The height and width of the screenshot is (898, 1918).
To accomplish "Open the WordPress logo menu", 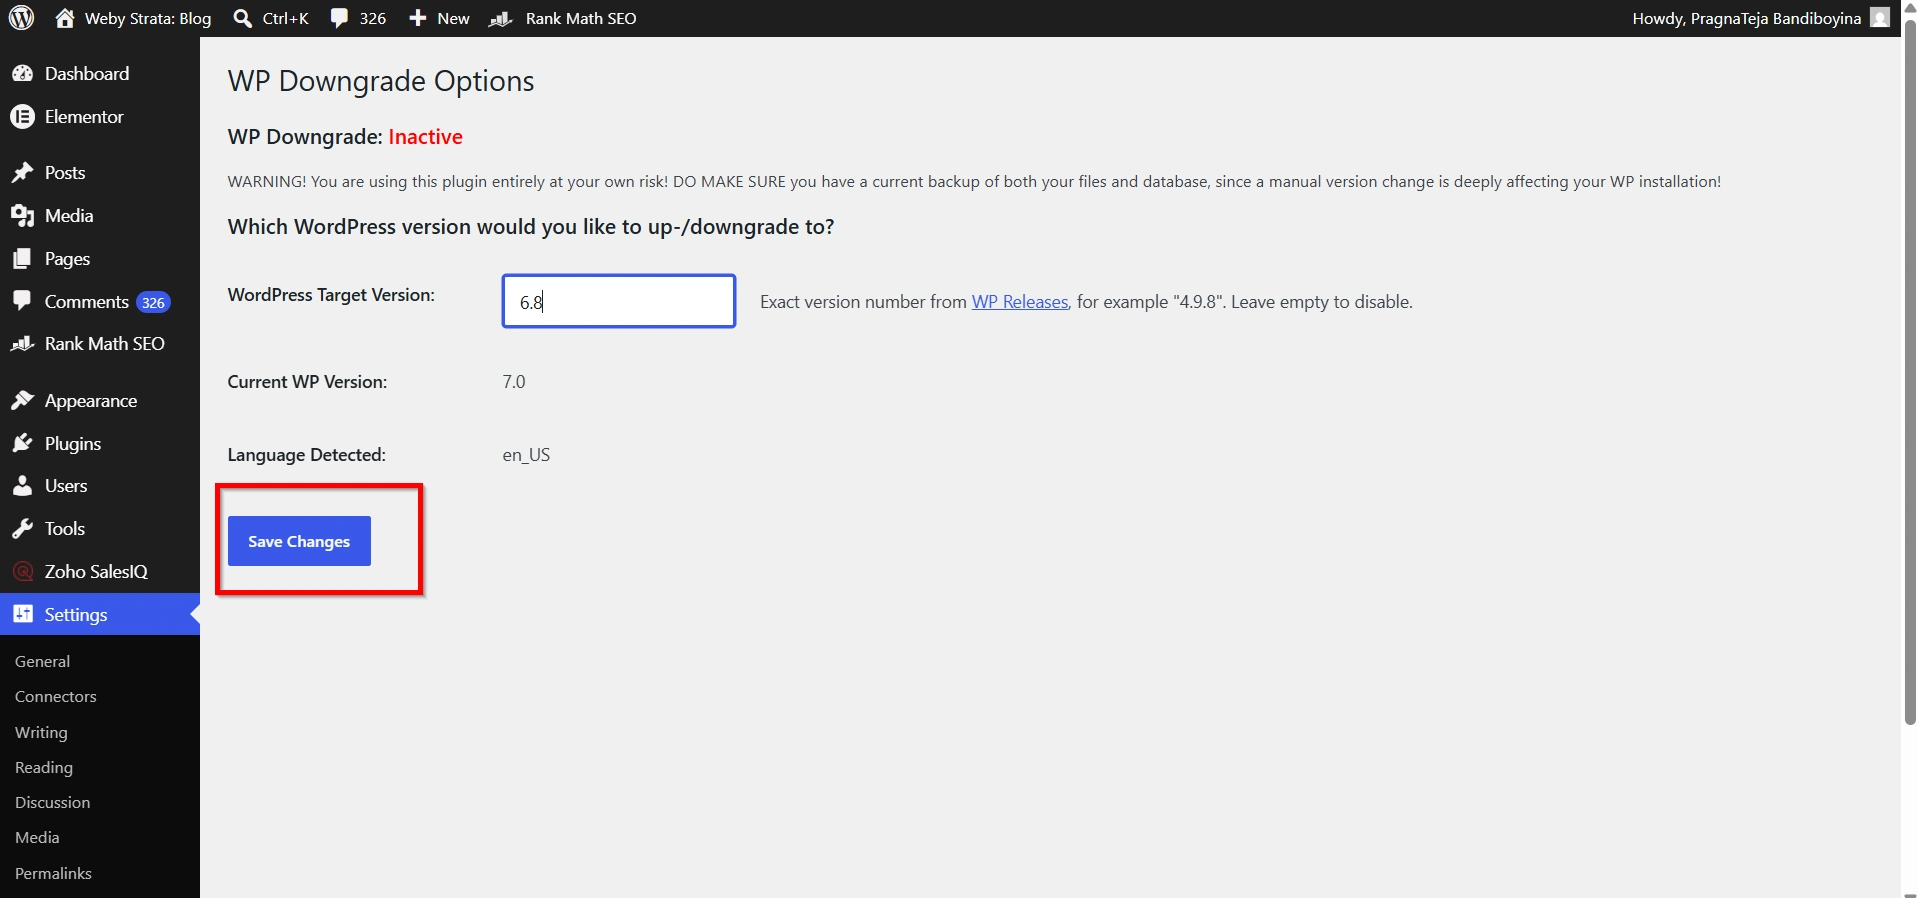I will [22, 18].
